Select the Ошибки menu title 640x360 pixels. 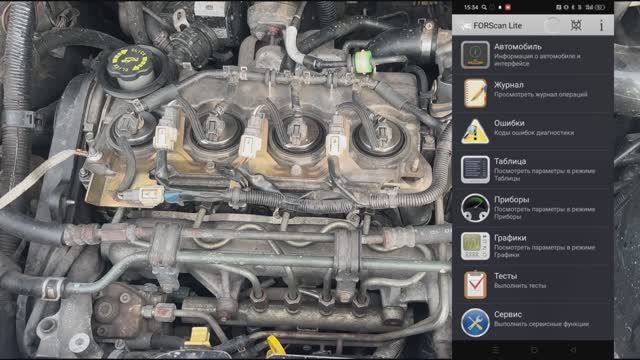pos(509,123)
